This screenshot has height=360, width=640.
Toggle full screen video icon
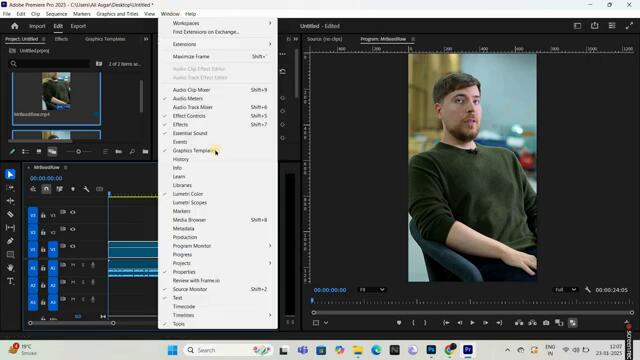pos(629,26)
